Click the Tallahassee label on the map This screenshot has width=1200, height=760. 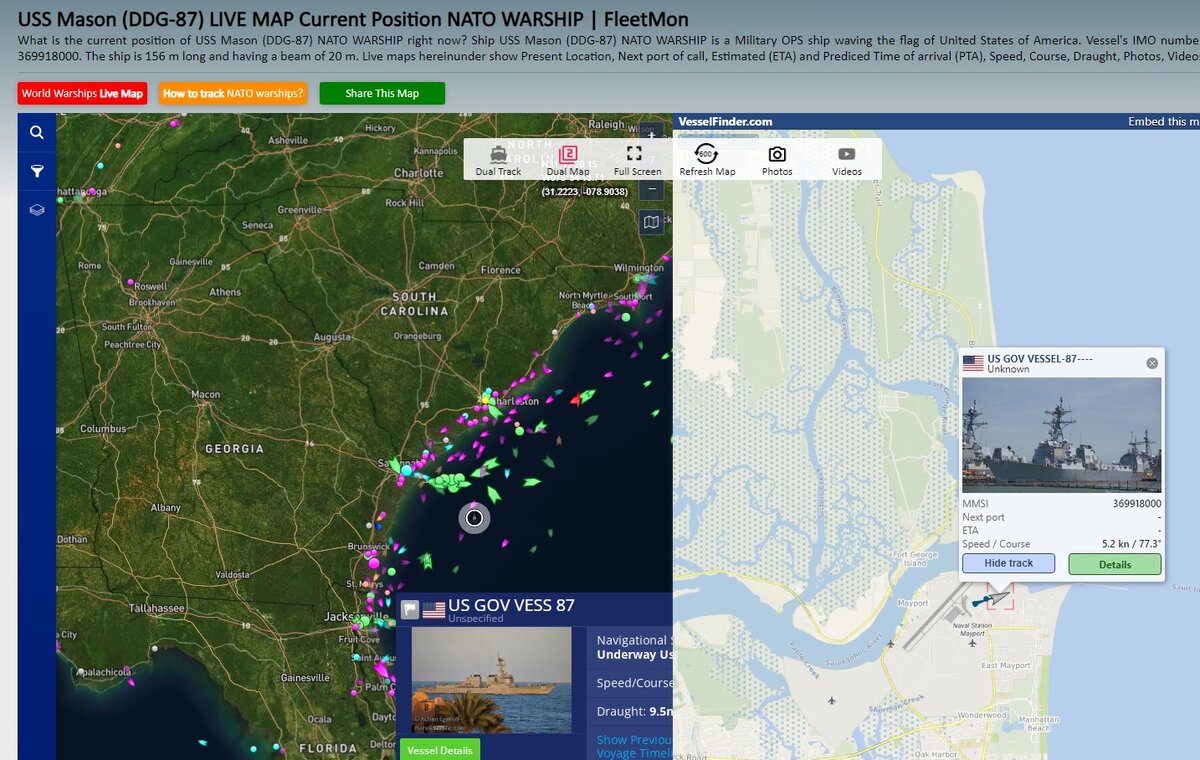[x=156, y=608]
